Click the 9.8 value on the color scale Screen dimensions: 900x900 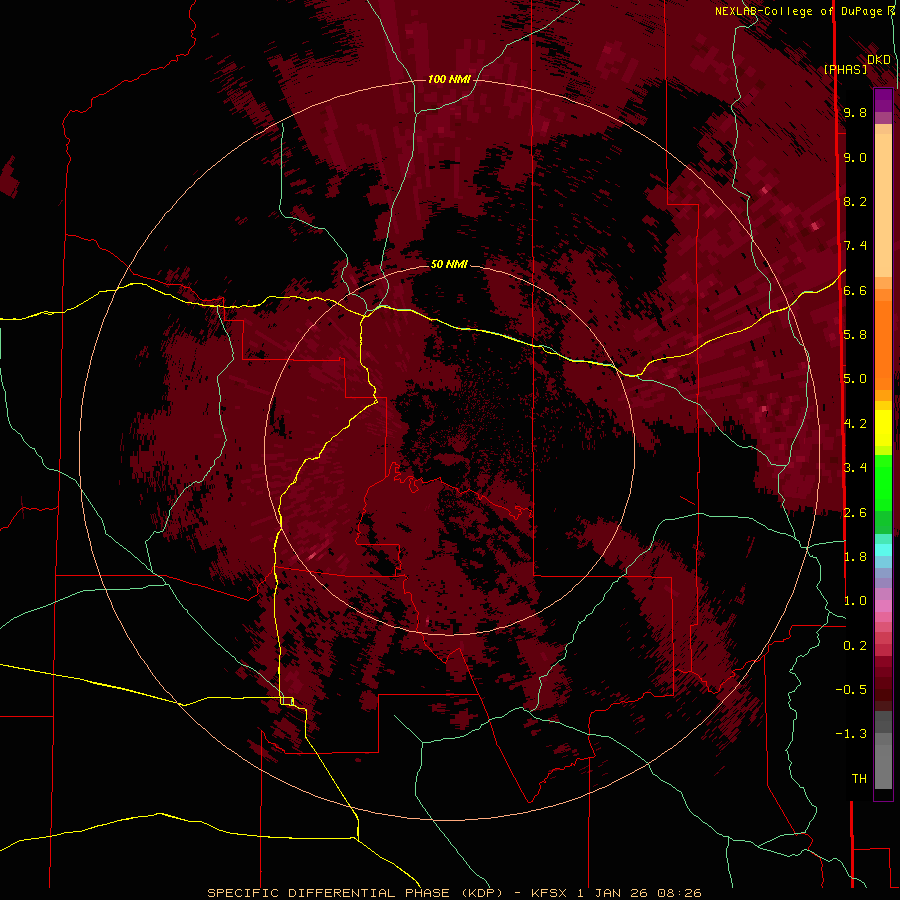pos(855,112)
